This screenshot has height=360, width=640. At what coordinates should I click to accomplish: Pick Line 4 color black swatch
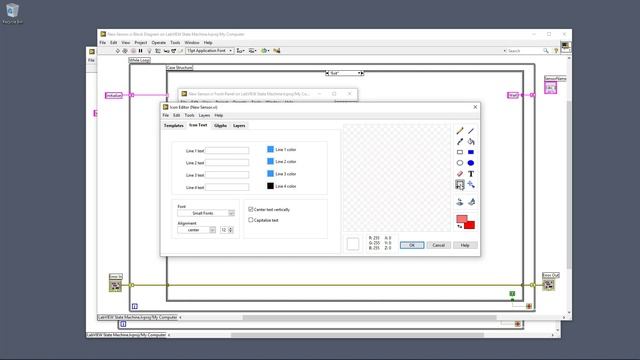click(270, 186)
